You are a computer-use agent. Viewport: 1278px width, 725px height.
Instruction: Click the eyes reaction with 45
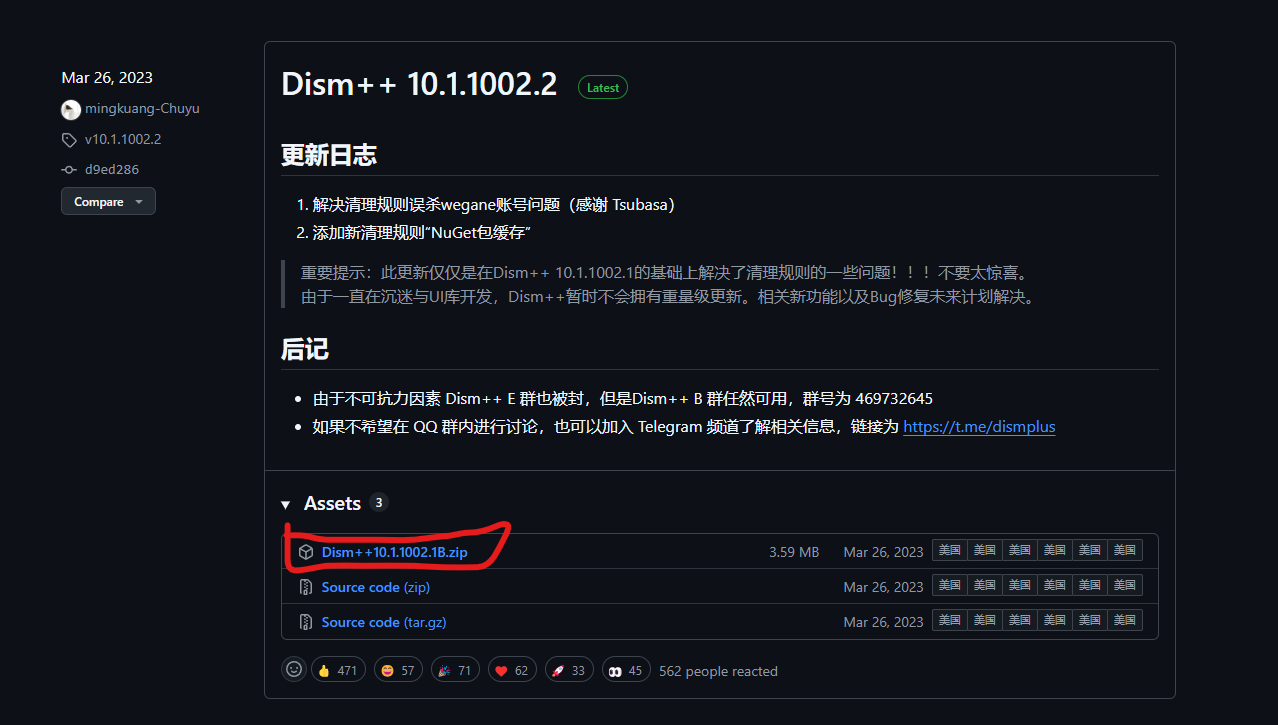click(x=626, y=670)
